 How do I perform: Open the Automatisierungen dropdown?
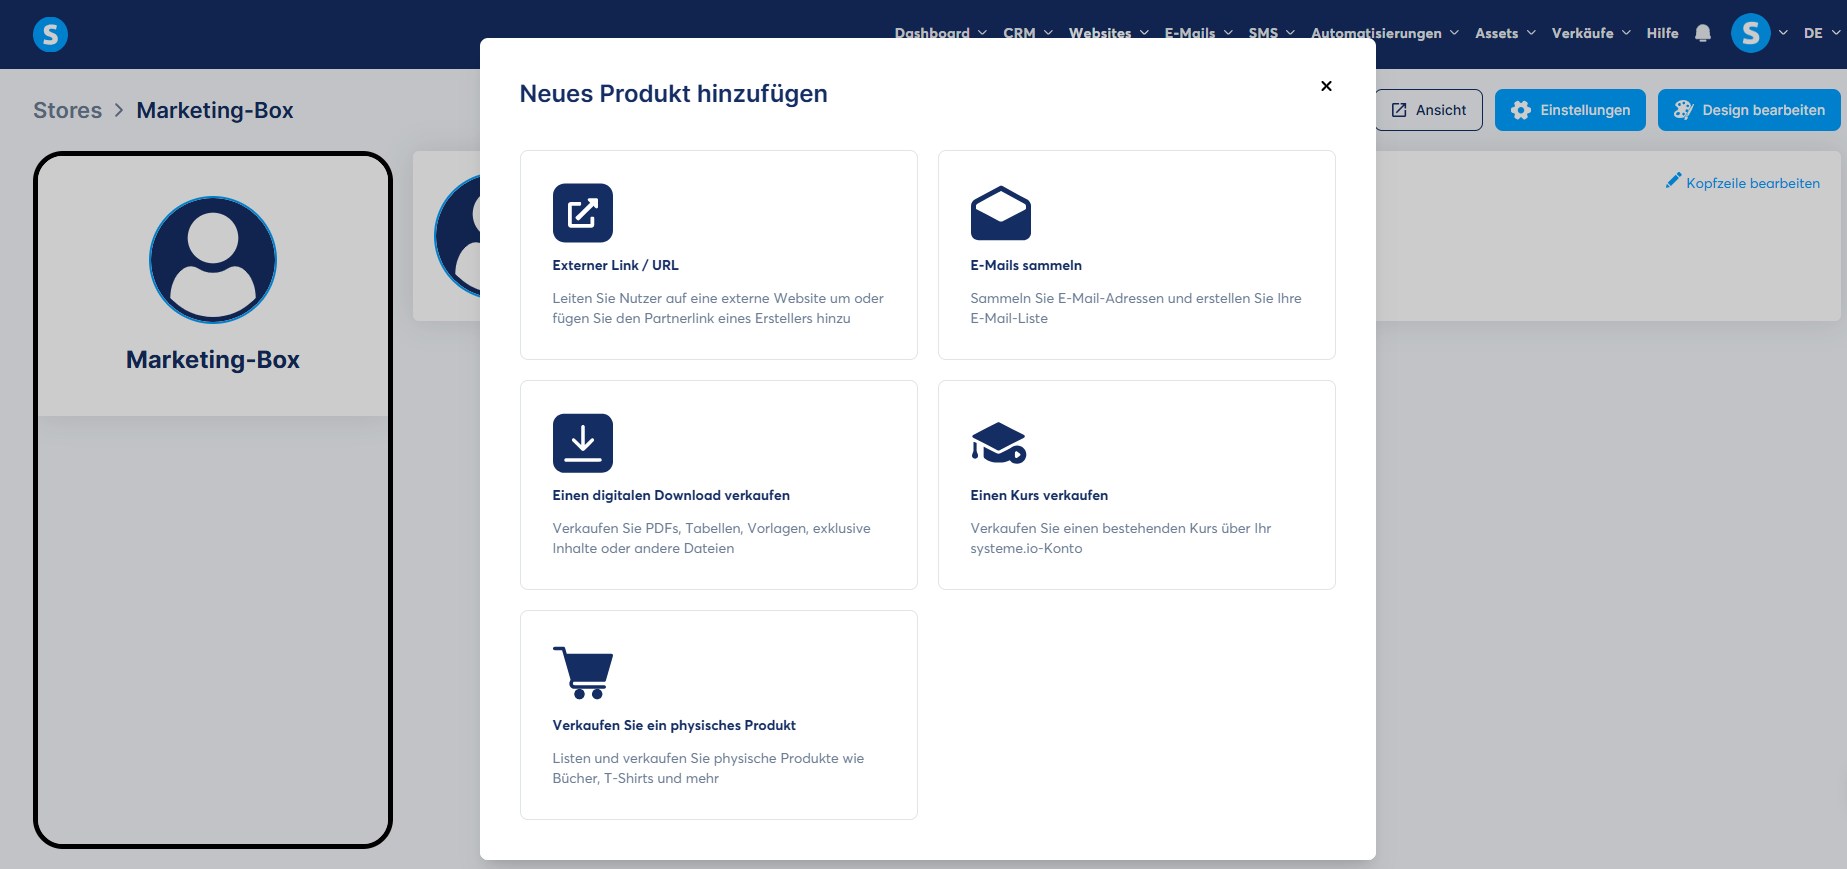1385,33
